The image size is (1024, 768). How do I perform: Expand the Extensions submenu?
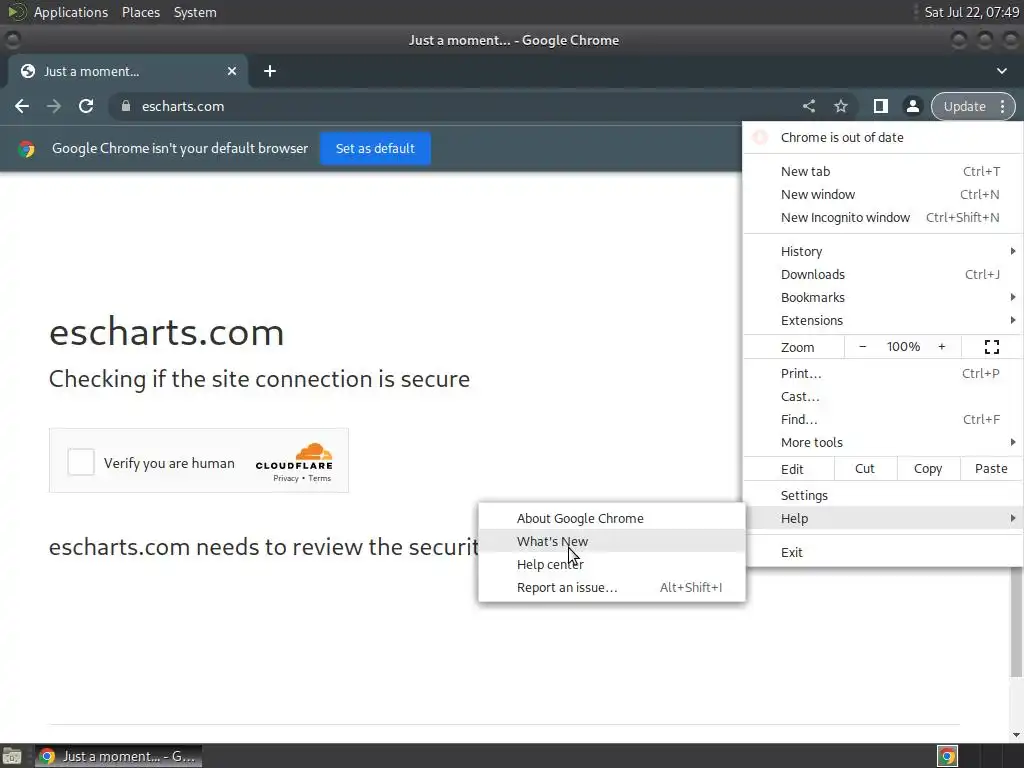[883, 320]
